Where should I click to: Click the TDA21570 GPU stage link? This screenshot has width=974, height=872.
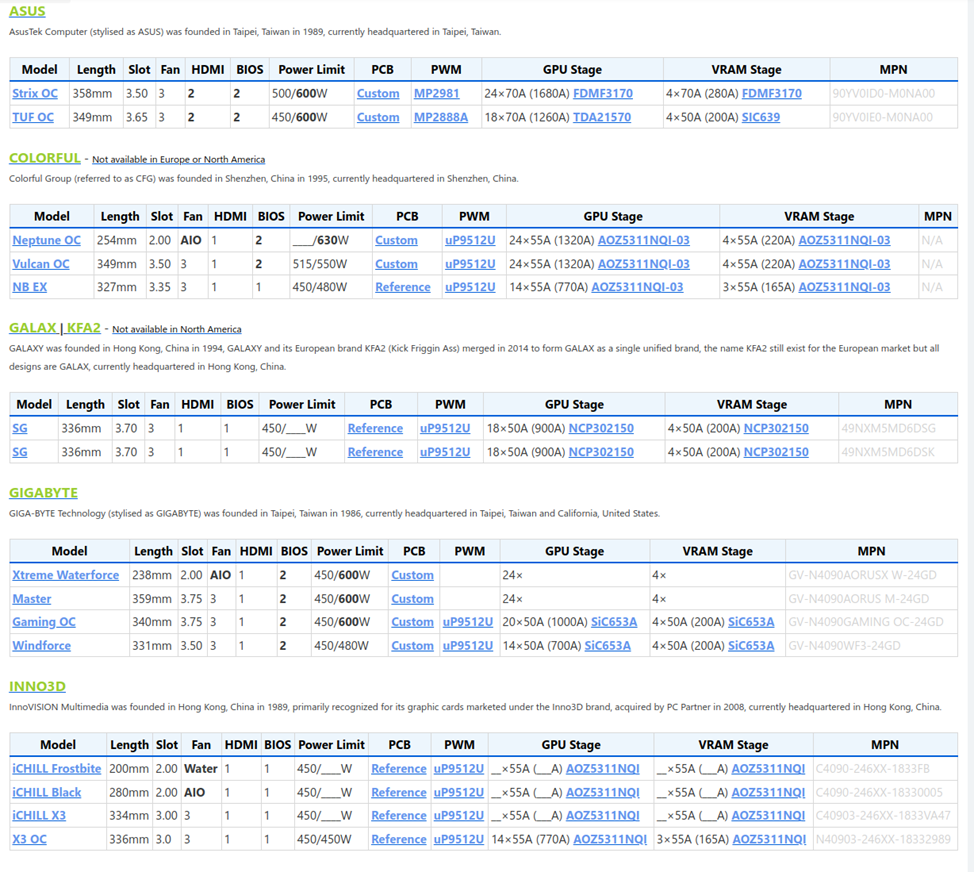602,117
